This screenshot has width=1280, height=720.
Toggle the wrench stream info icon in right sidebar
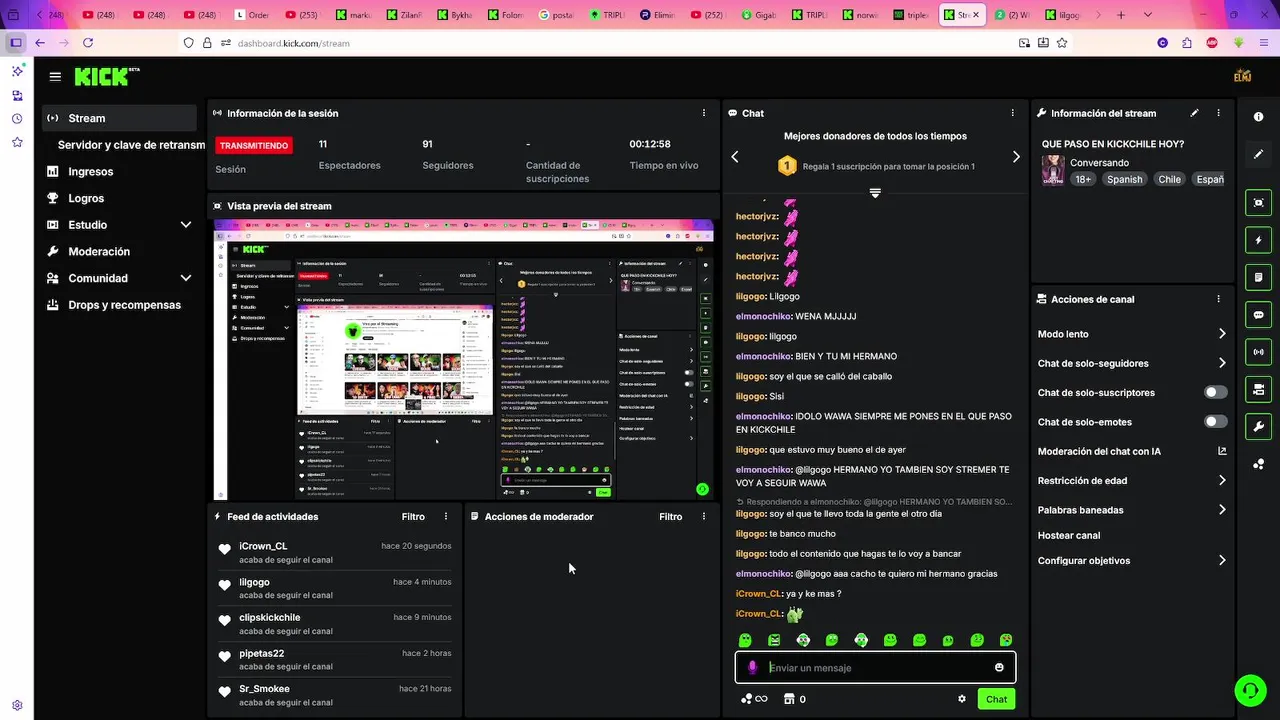tap(1258, 426)
